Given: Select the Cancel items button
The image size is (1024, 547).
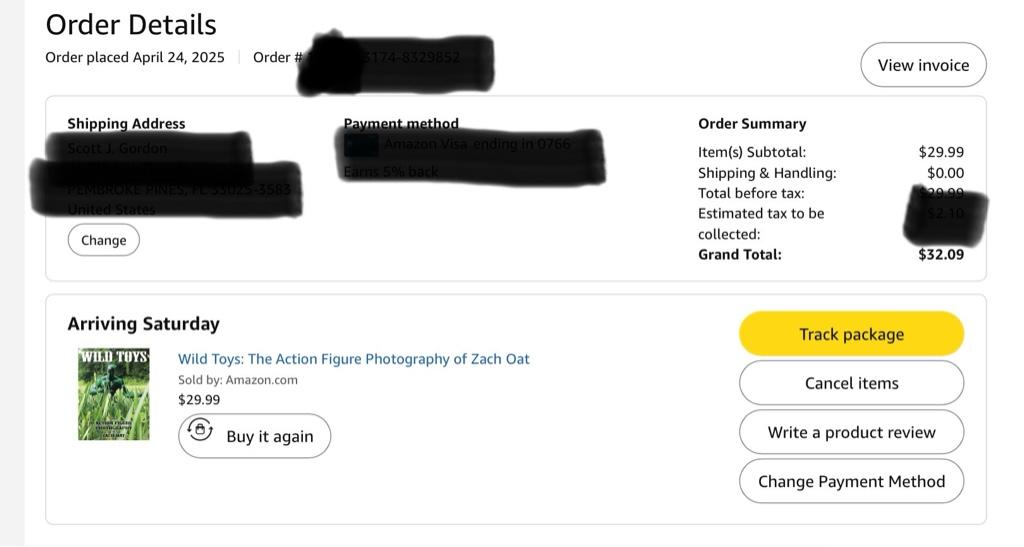Looking at the screenshot, I should 851,383.
